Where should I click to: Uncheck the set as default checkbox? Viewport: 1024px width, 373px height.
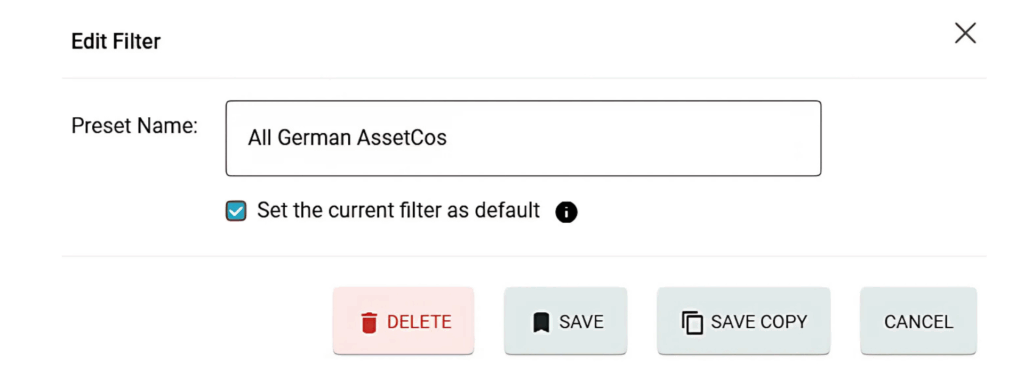[236, 211]
